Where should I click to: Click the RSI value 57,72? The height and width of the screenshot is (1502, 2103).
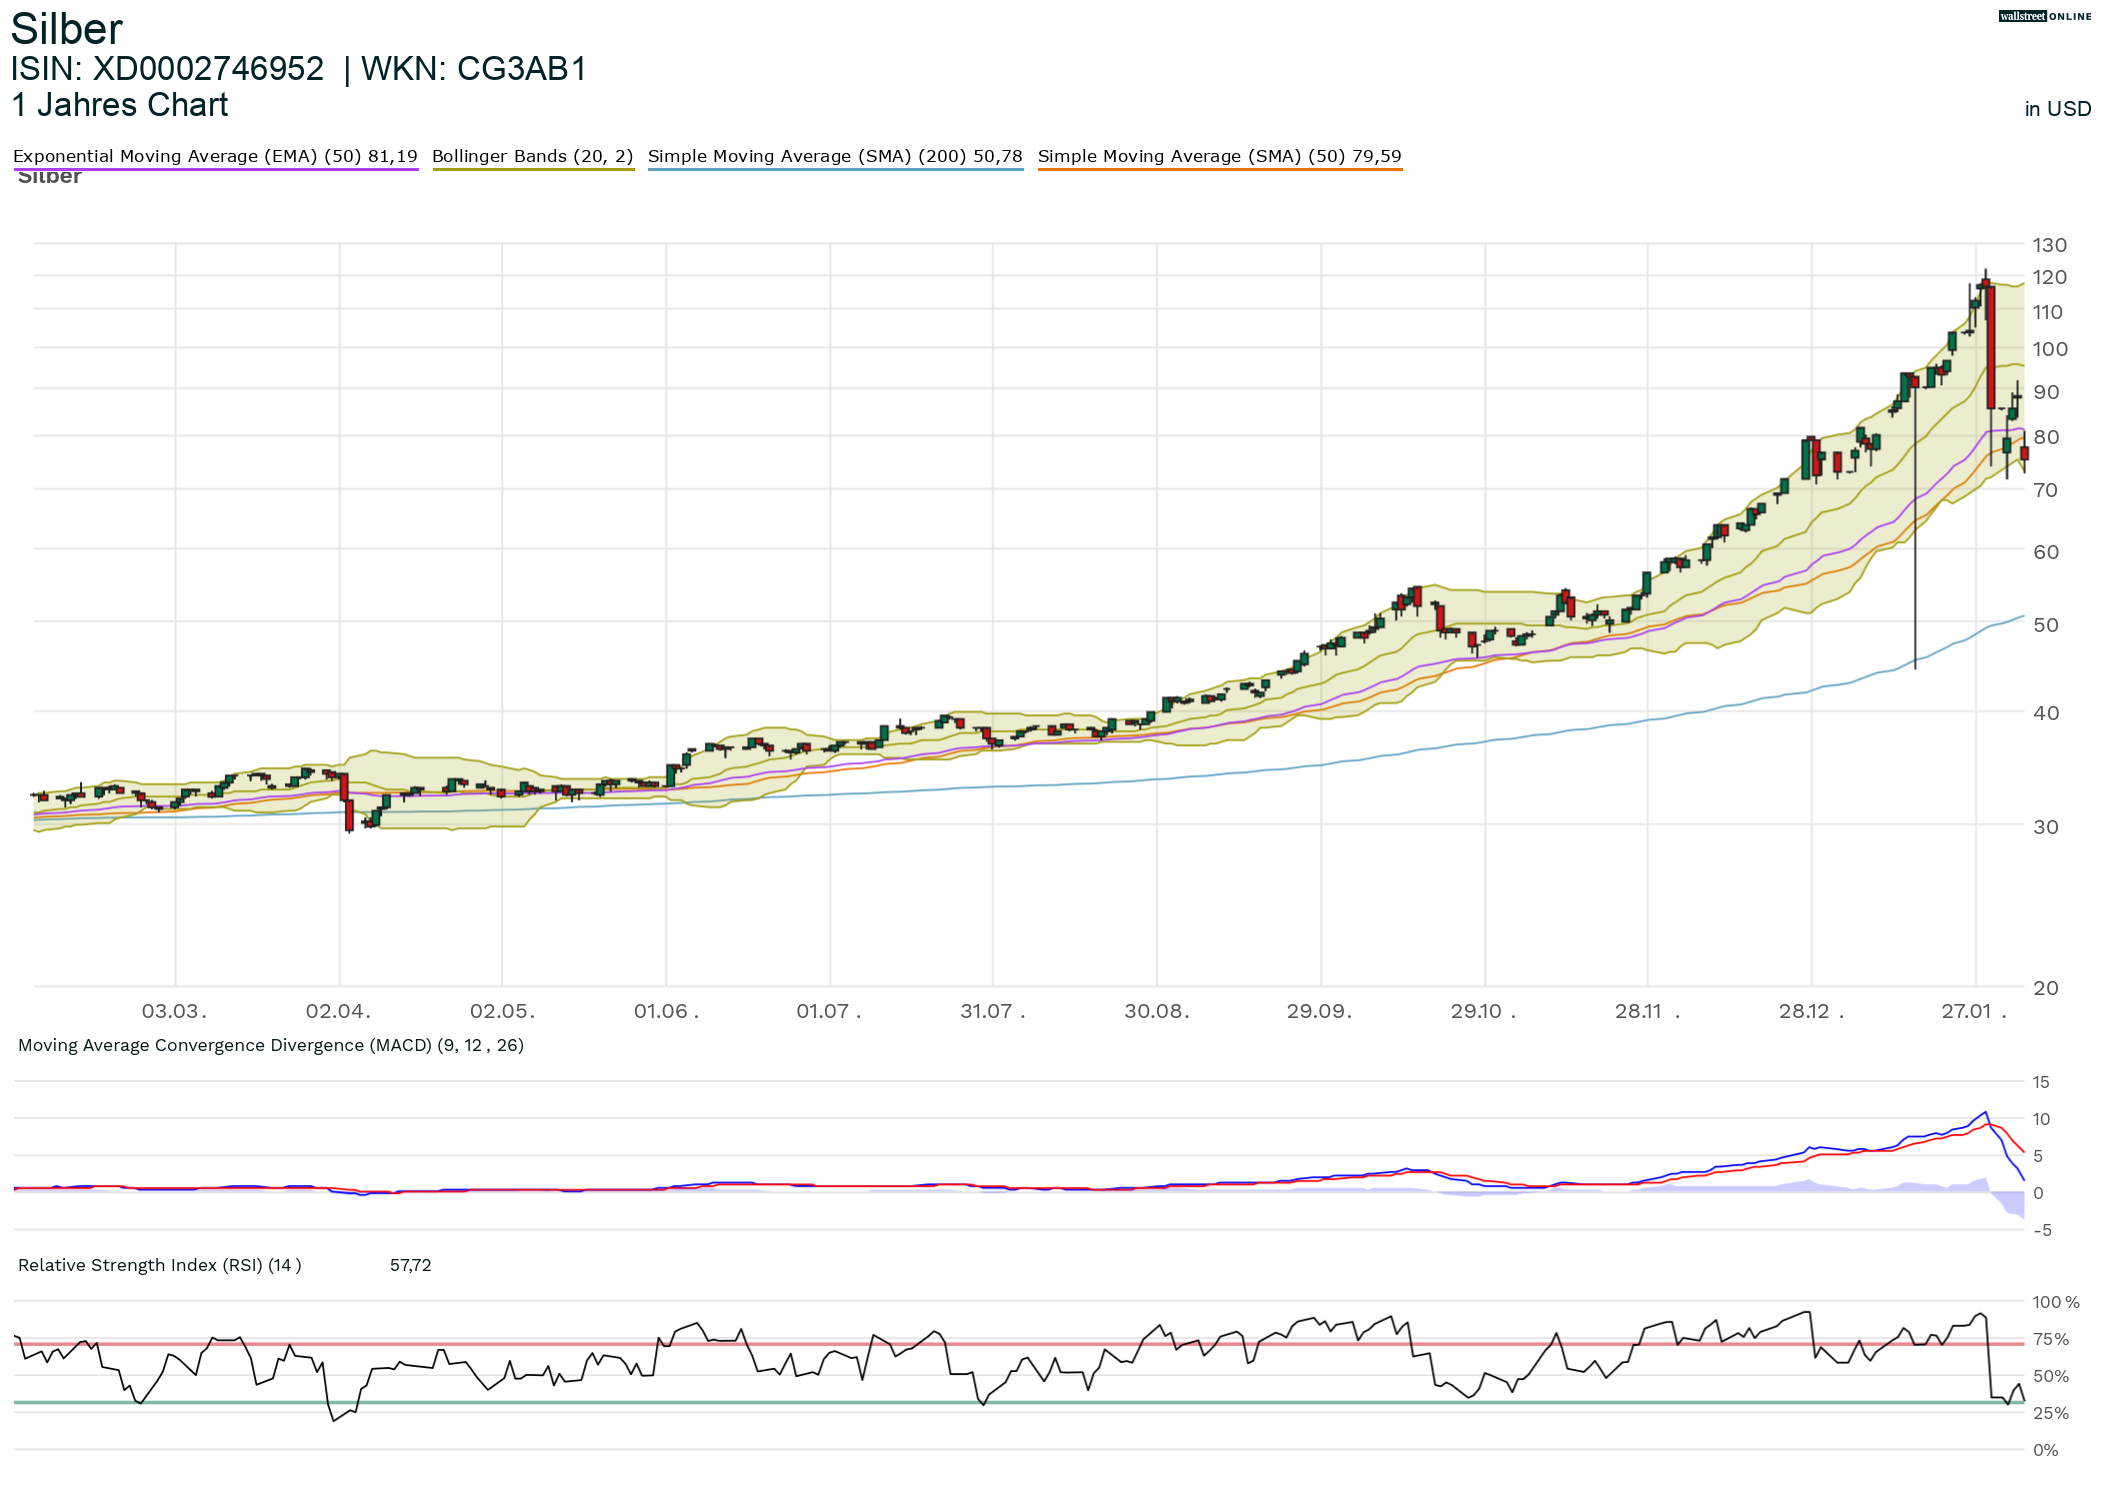pyautogui.click(x=410, y=1265)
